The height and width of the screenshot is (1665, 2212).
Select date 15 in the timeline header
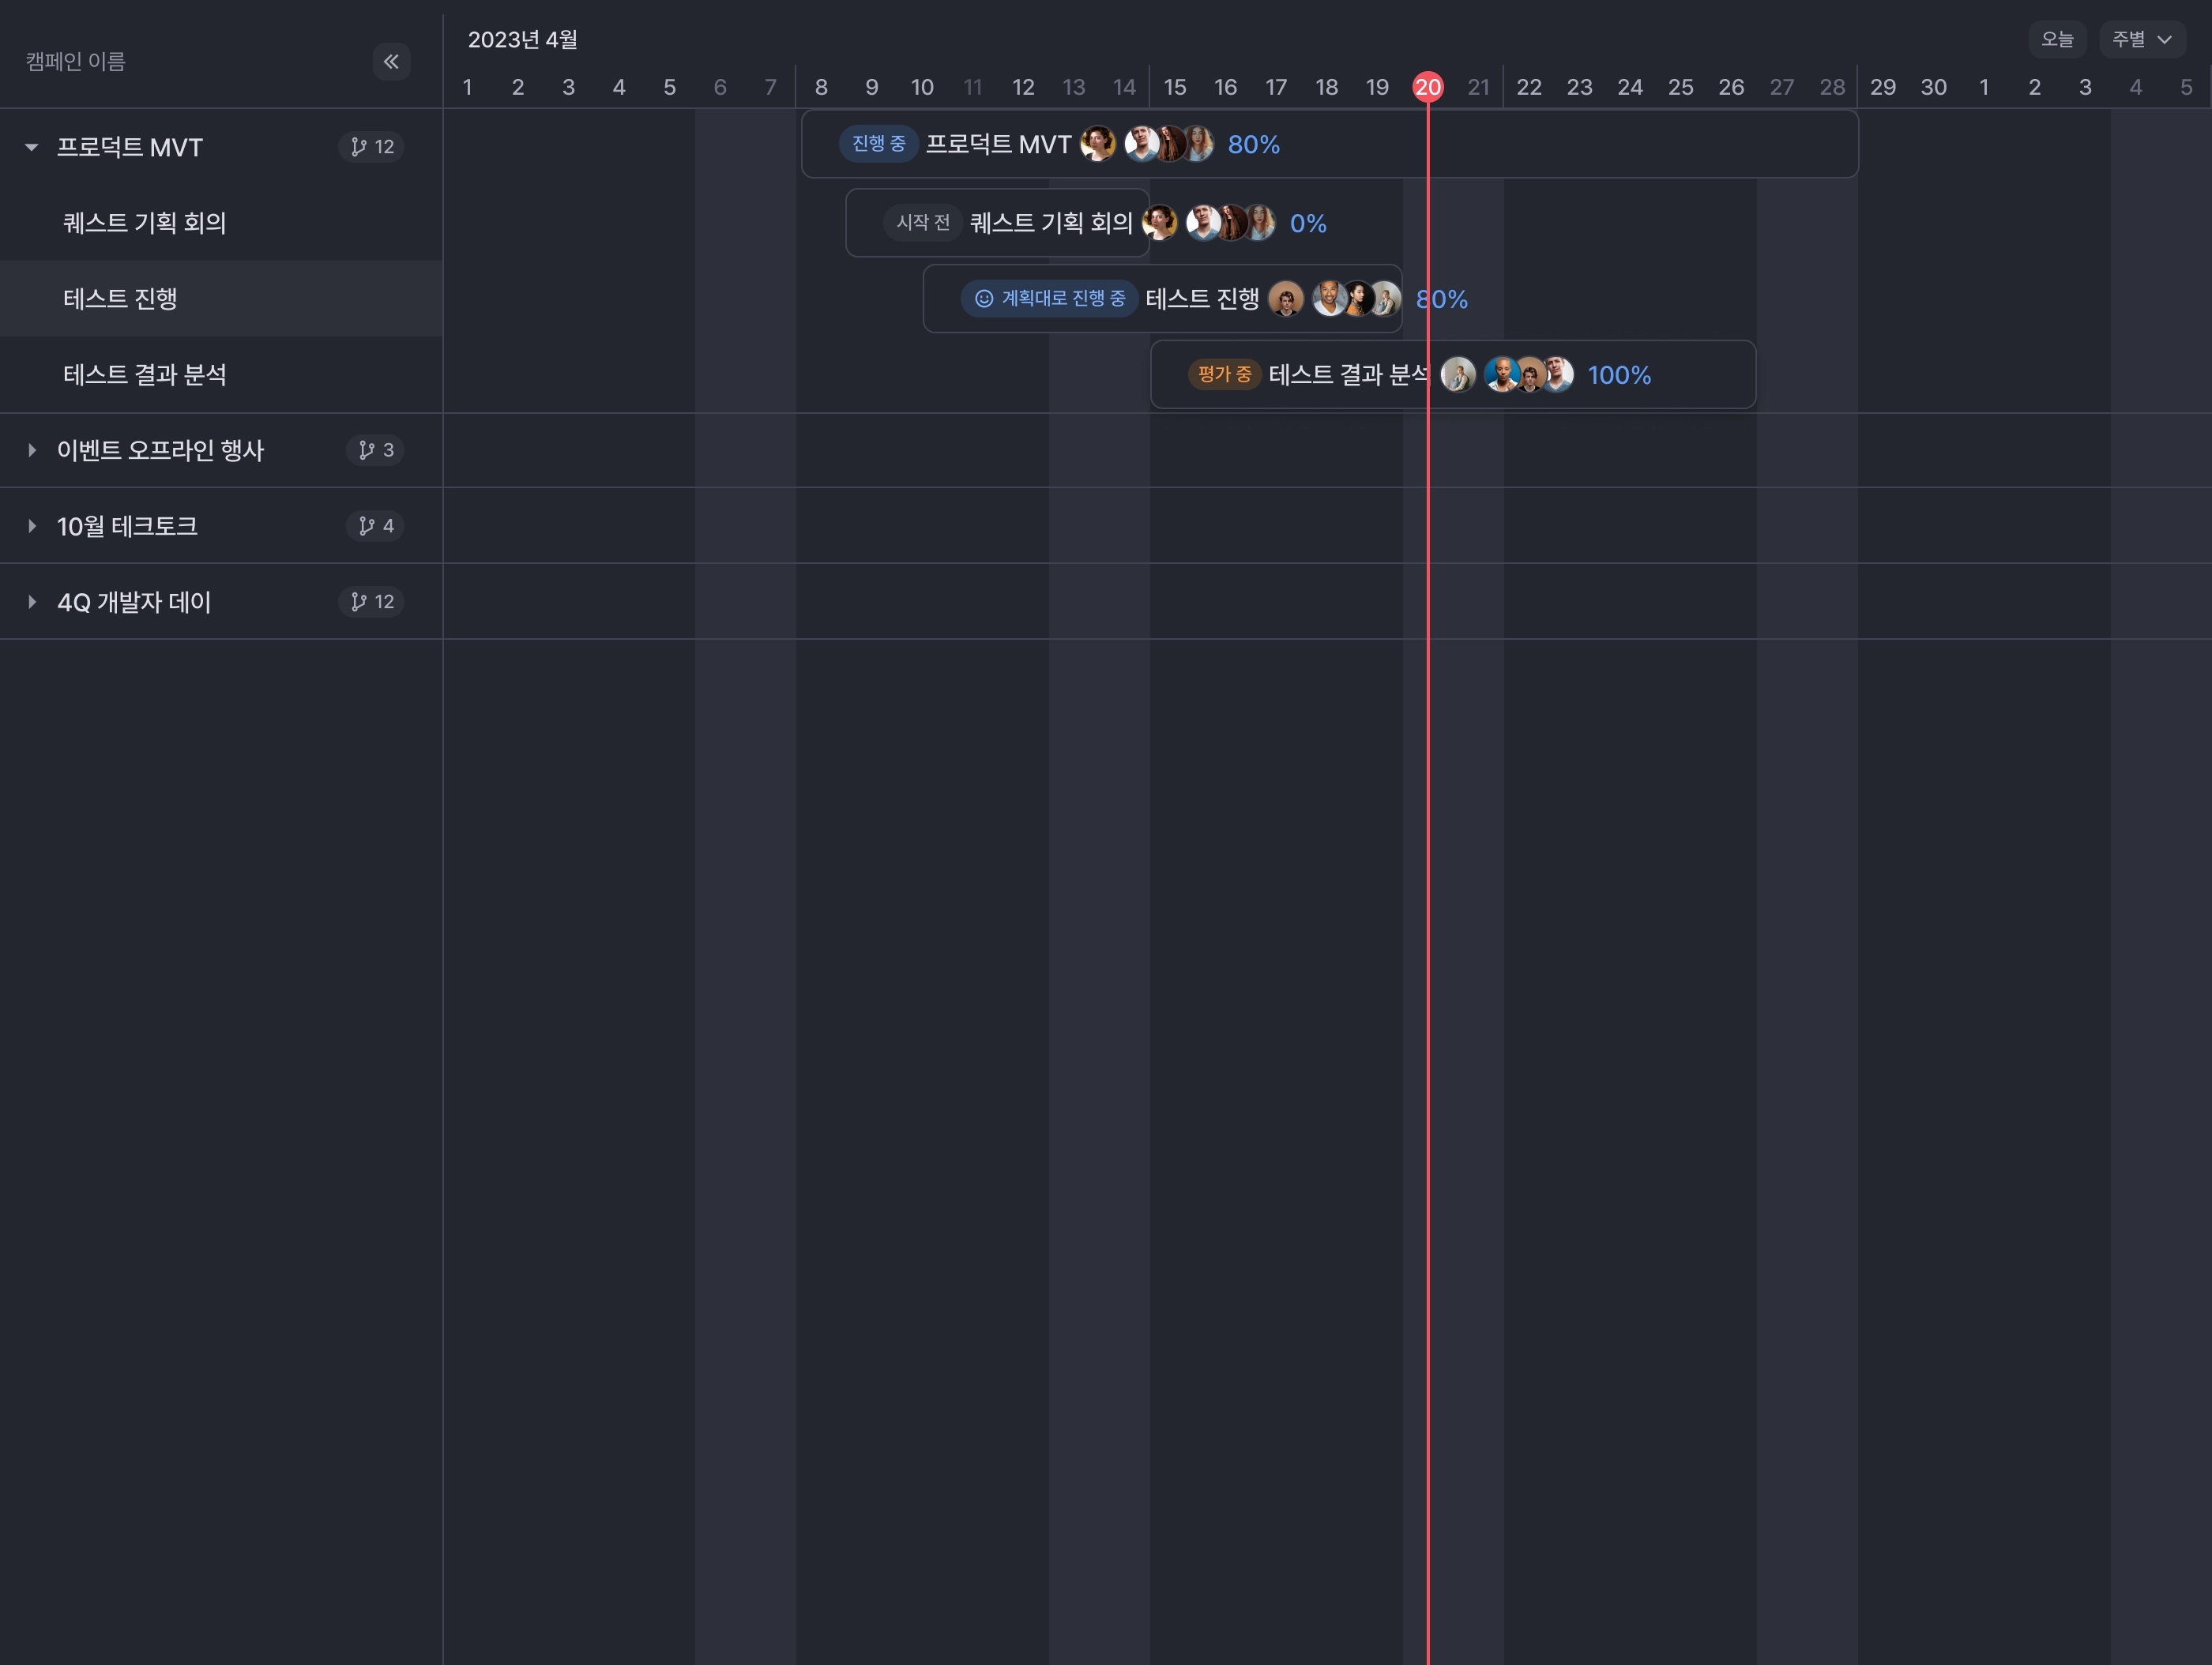click(x=1175, y=87)
